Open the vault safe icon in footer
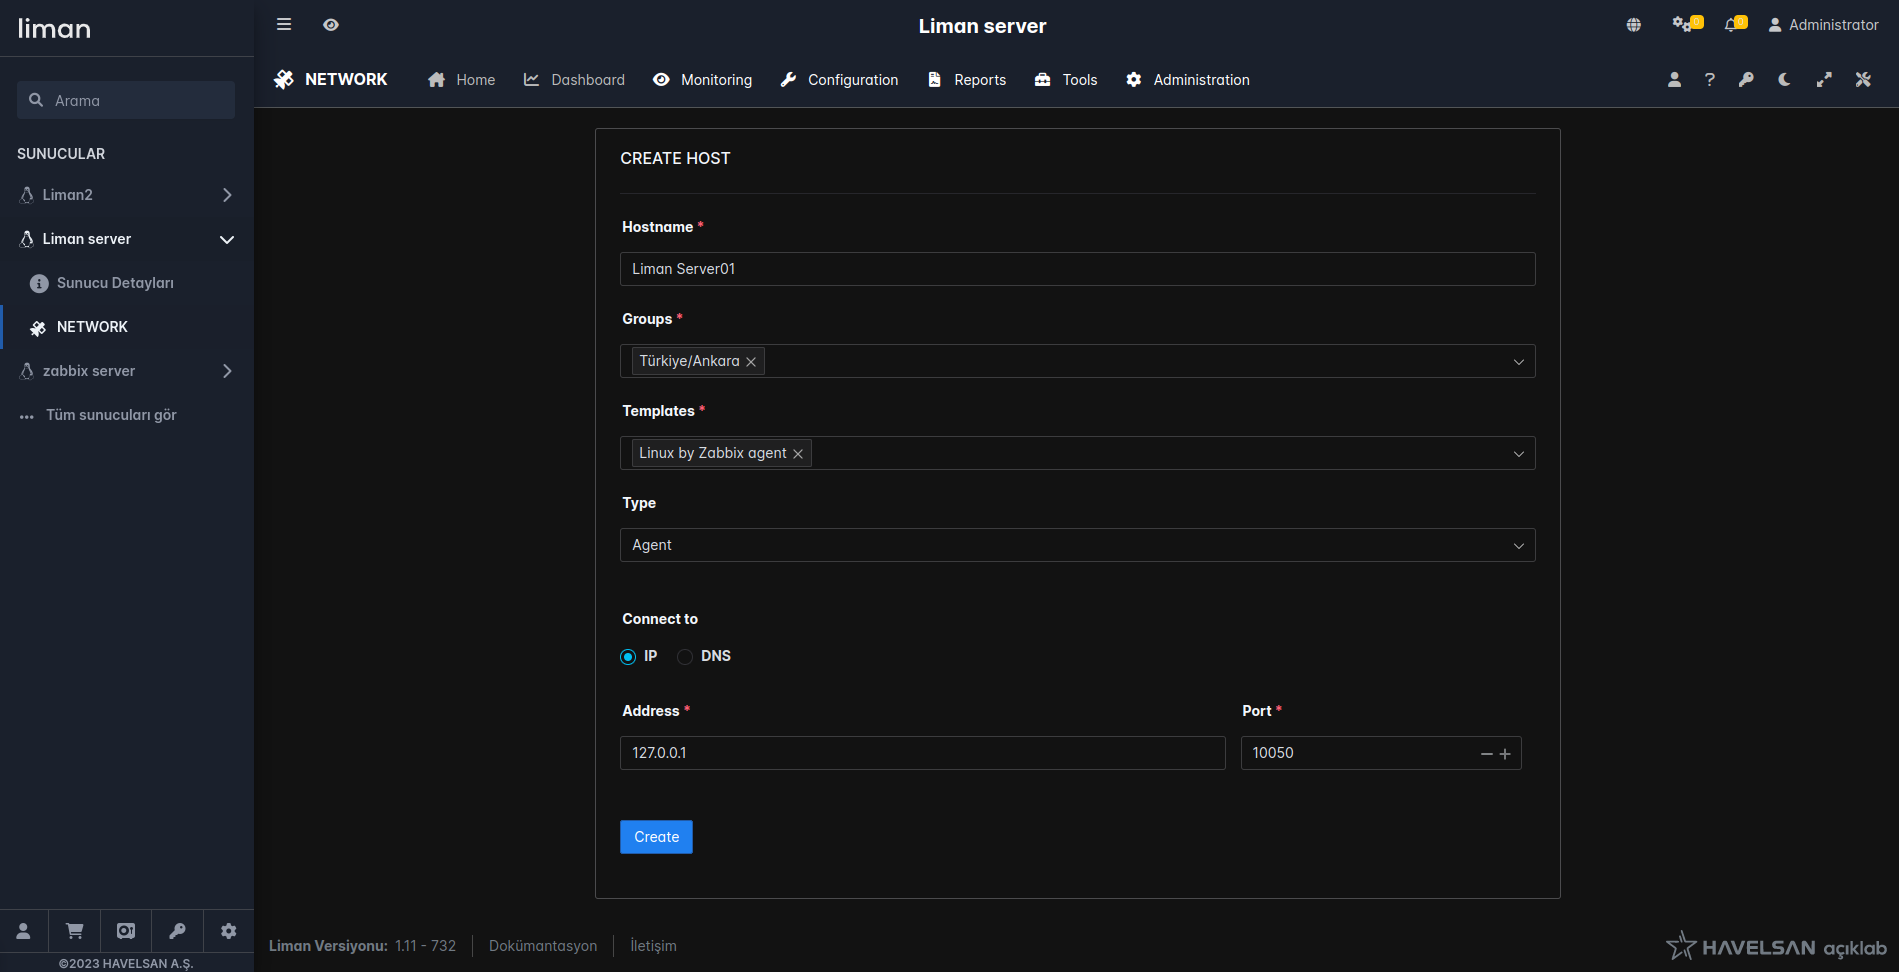This screenshot has width=1899, height=972. point(126,931)
